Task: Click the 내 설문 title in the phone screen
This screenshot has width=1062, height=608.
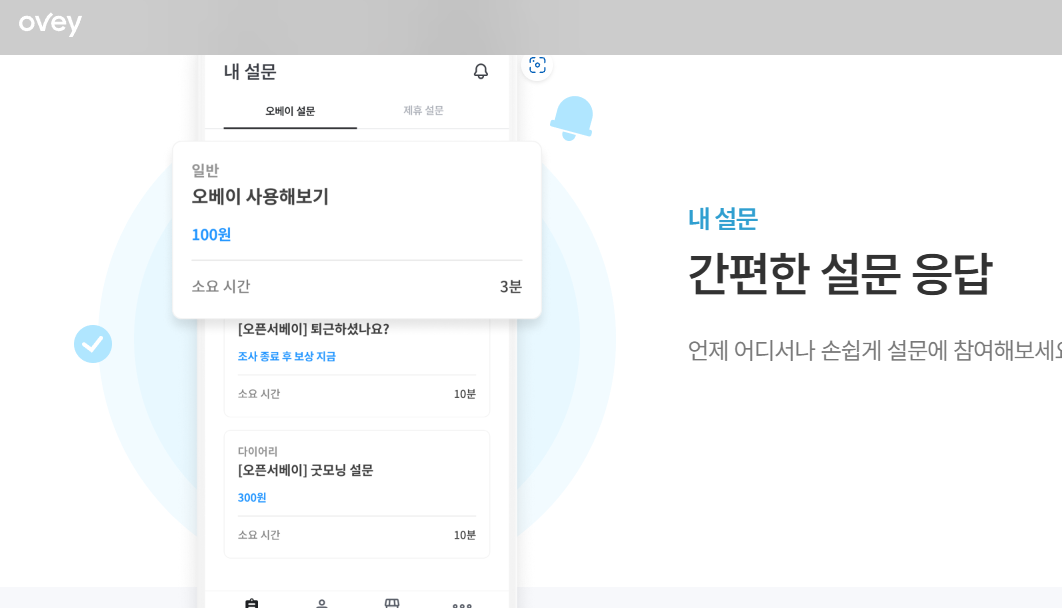Action: pos(250,72)
